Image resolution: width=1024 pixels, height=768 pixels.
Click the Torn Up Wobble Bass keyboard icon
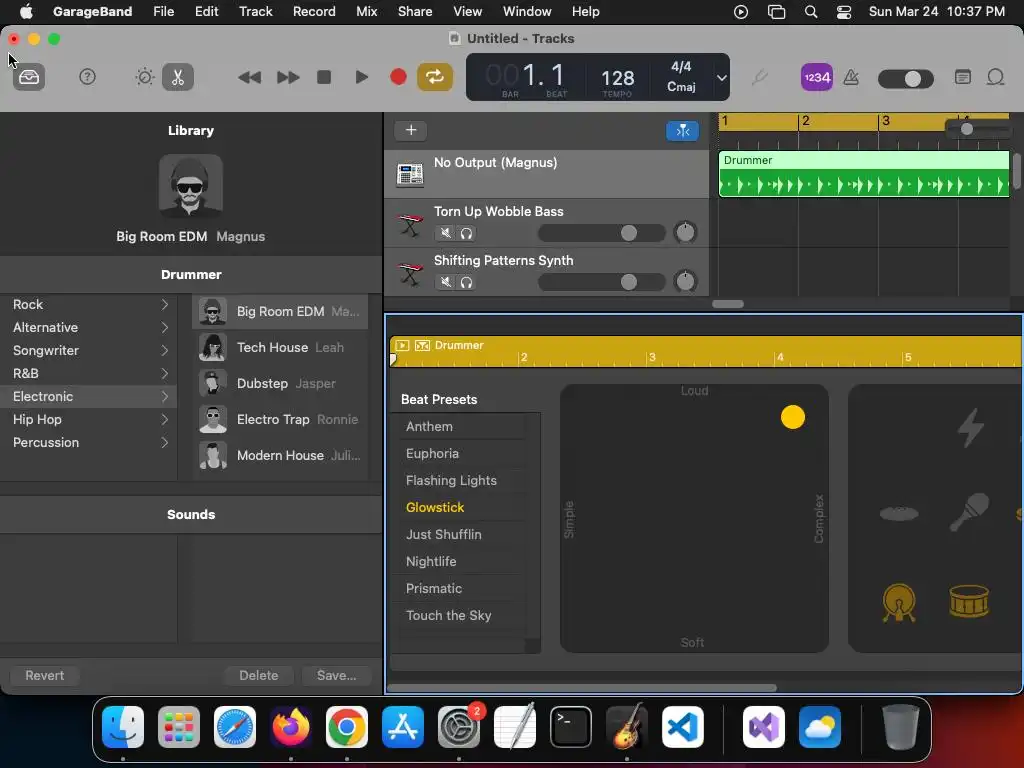click(410, 225)
